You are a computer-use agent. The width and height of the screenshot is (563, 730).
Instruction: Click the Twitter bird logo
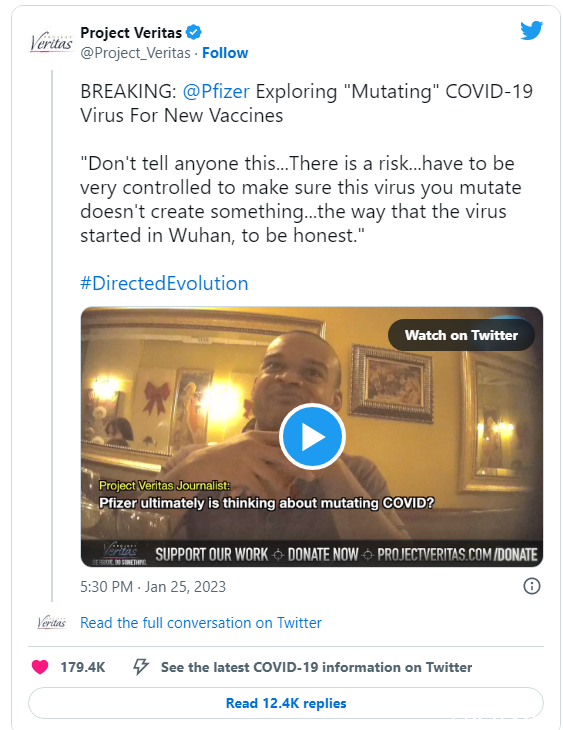[x=531, y=31]
